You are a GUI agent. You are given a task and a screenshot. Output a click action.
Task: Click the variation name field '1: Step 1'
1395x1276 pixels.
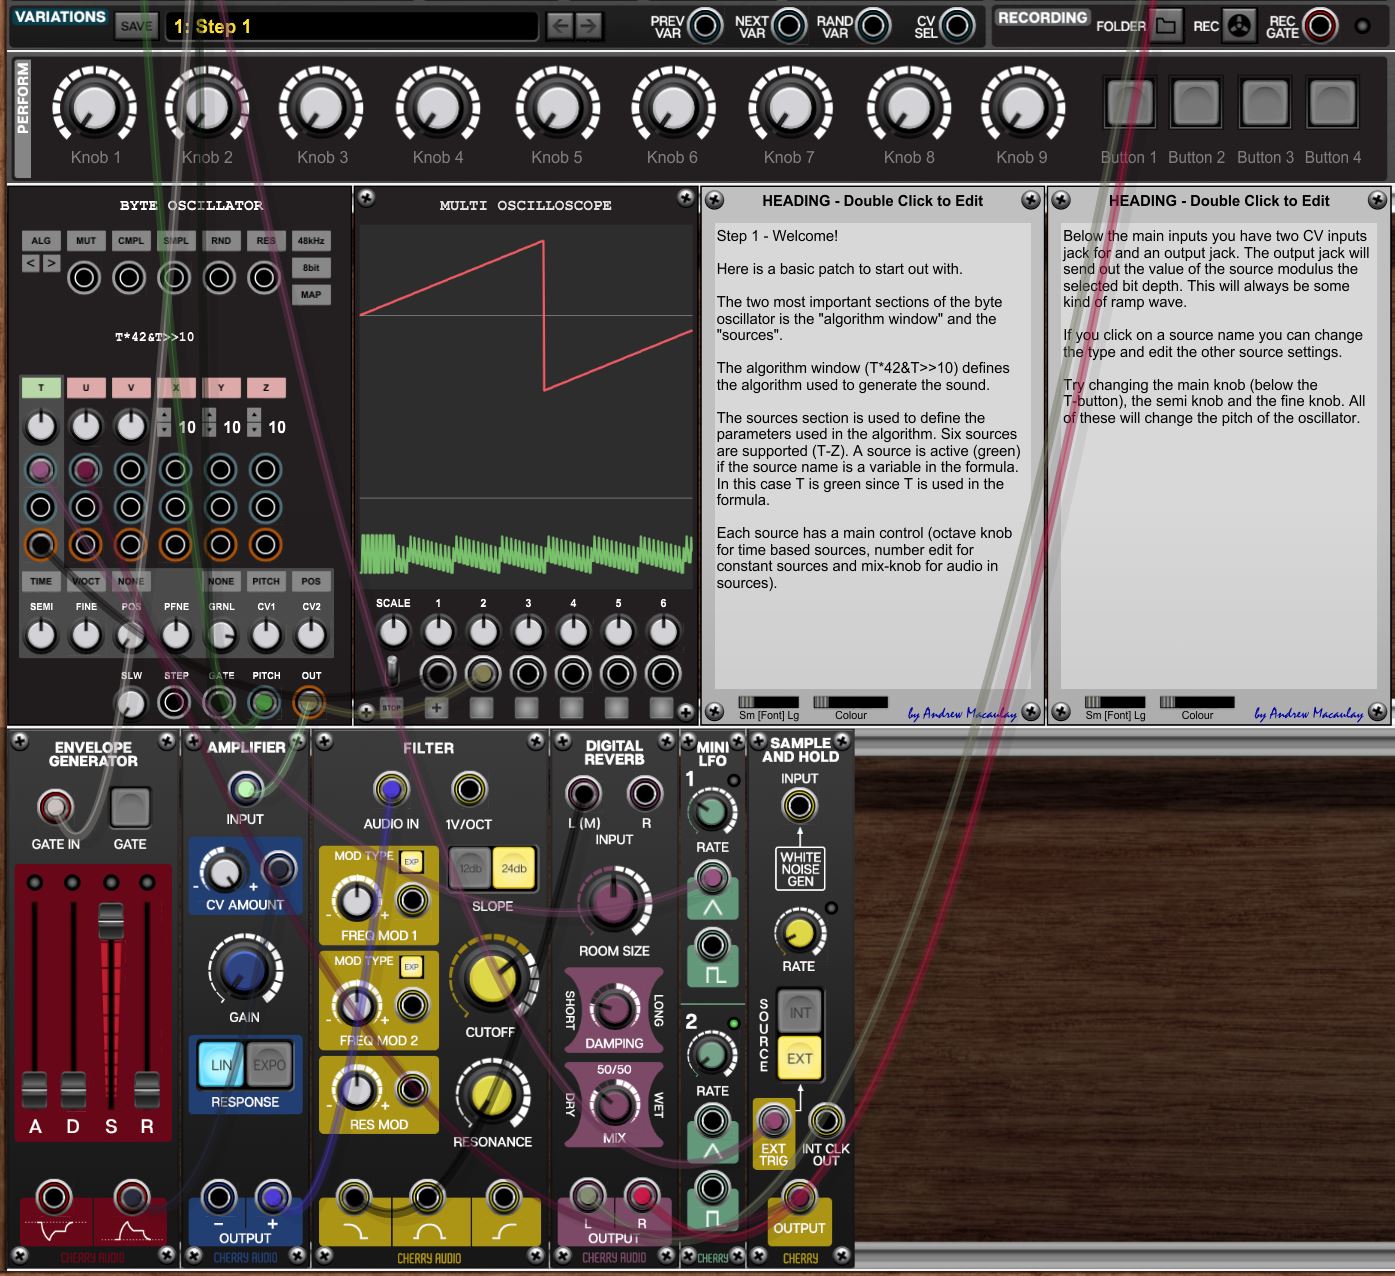point(352,26)
